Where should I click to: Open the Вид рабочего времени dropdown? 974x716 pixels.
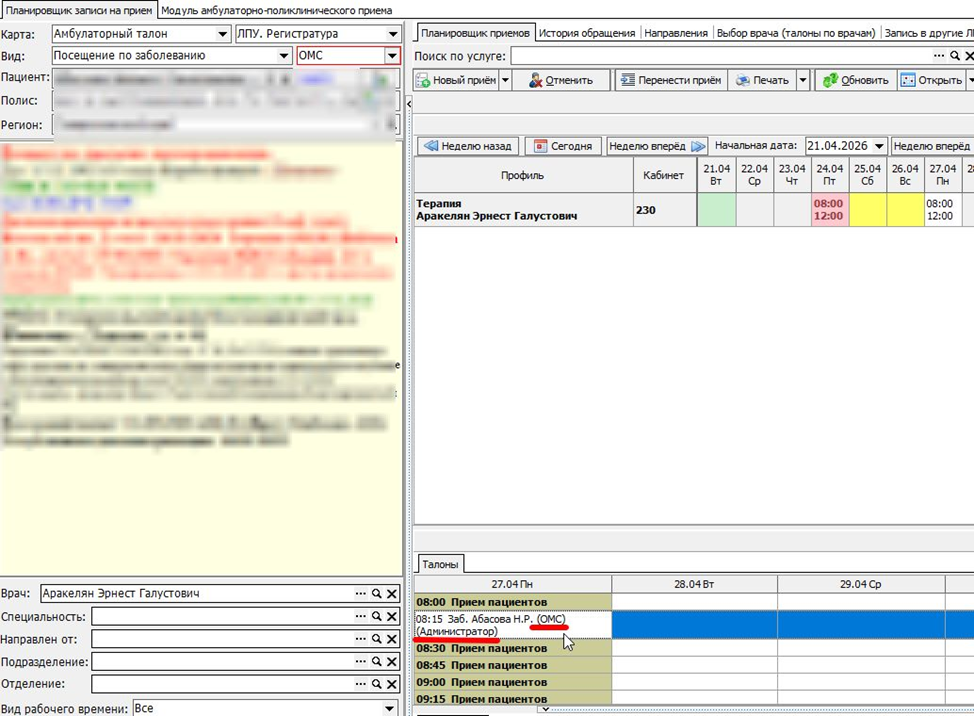point(389,709)
